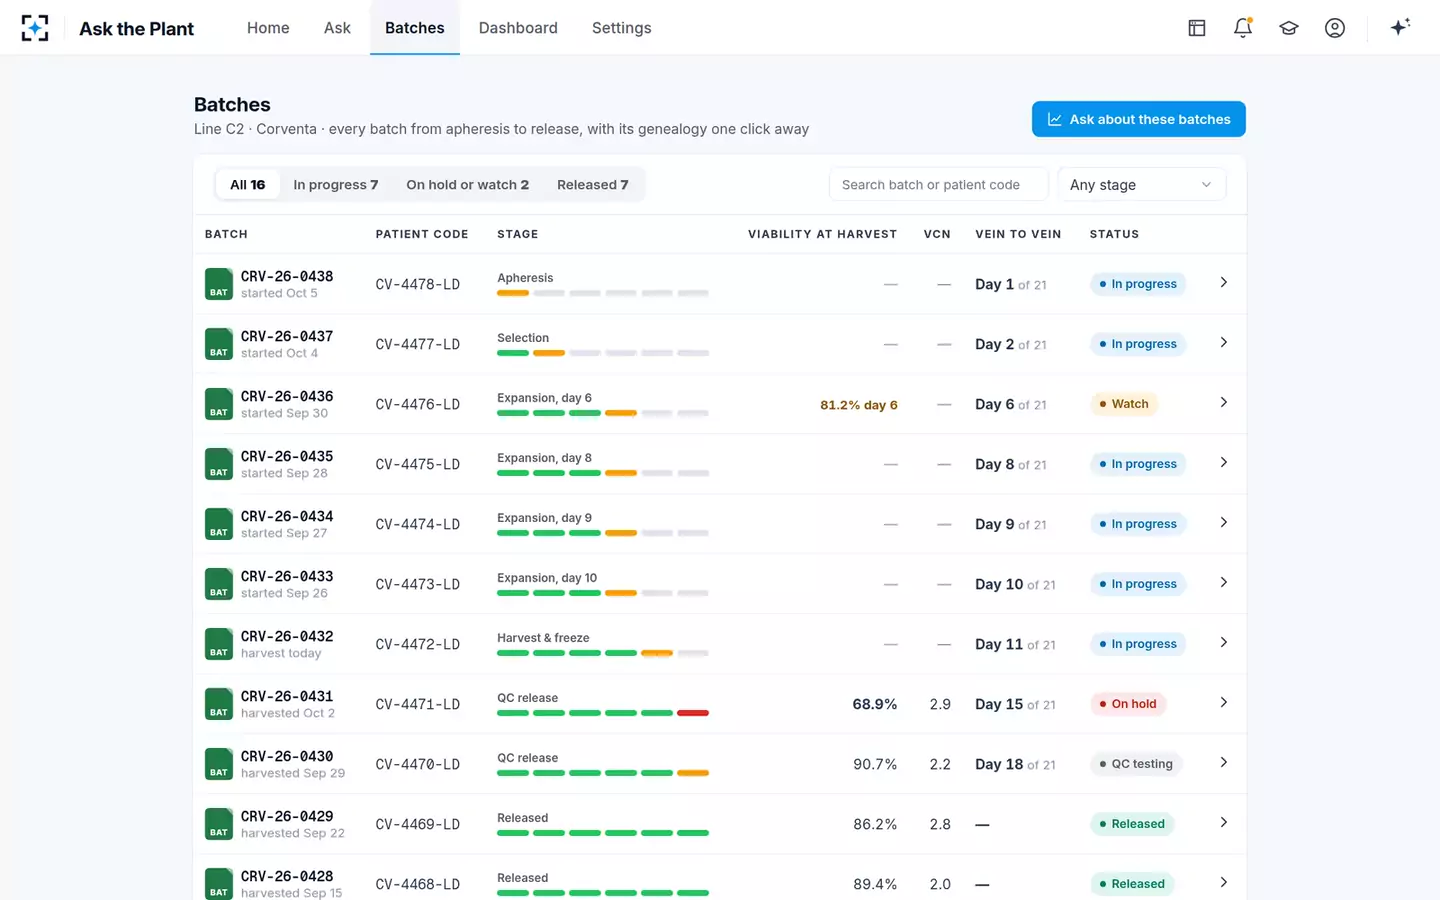This screenshot has width=1440, height=900.
Task: Click the BAT icon for CRV-26-0429
Action: [x=219, y=824]
